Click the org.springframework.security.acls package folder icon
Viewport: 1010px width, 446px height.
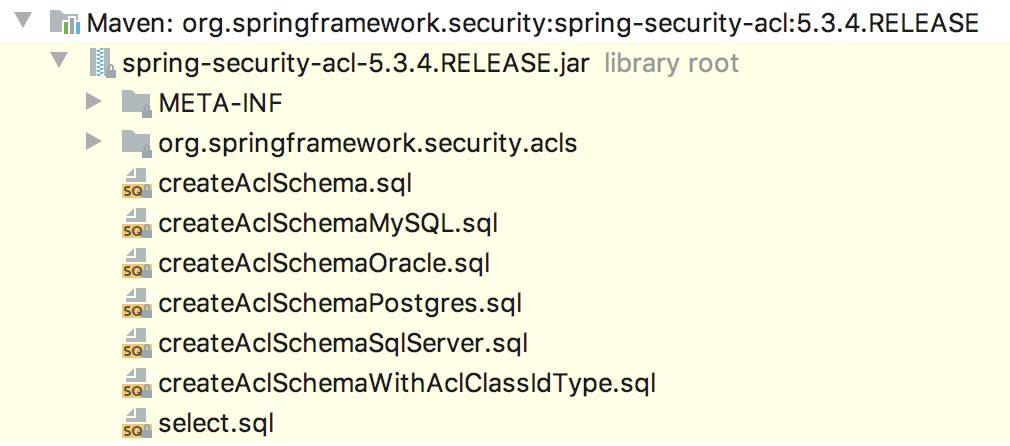pos(134,143)
